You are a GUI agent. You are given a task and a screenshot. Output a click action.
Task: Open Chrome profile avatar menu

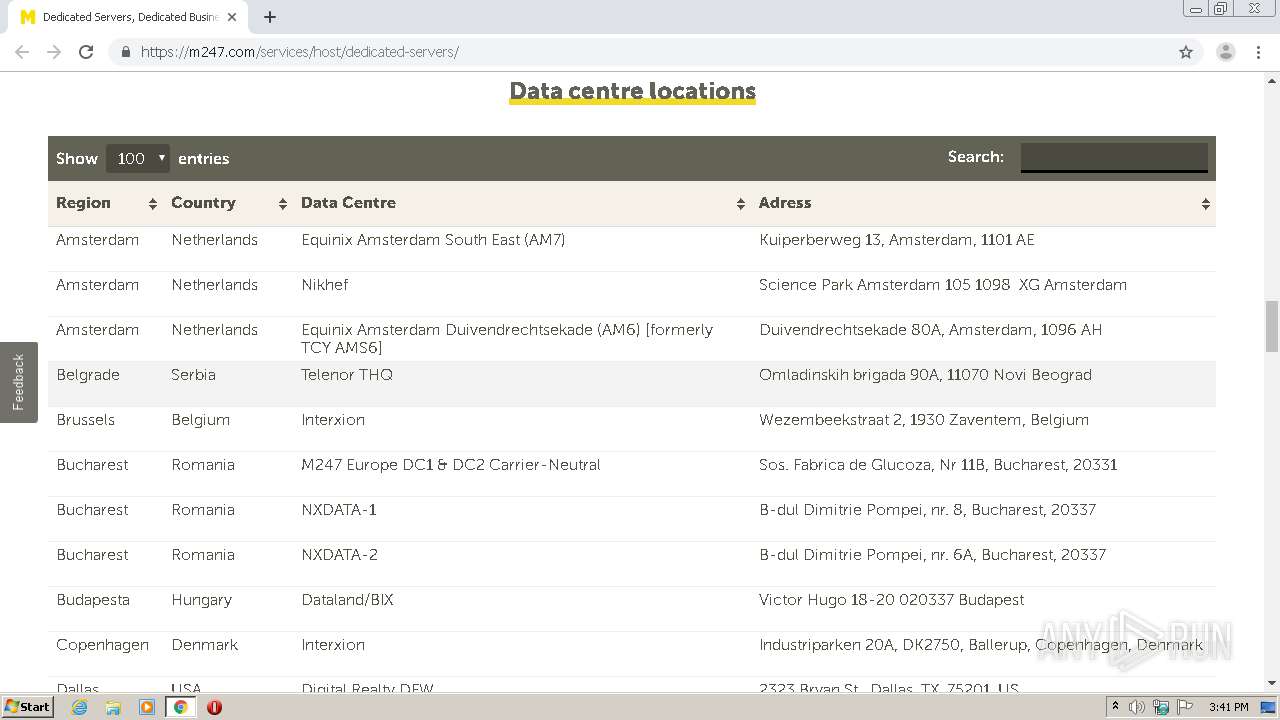pyautogui.click(x=1225, y=52)
